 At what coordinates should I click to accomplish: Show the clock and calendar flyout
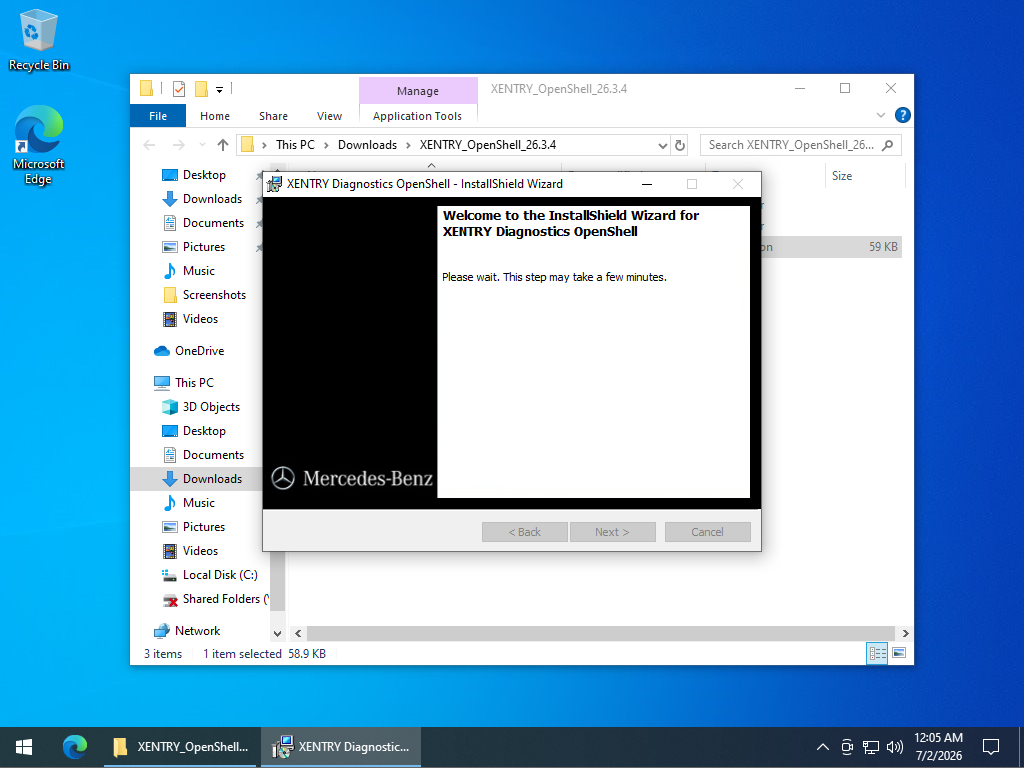click(x=938, y=746)
